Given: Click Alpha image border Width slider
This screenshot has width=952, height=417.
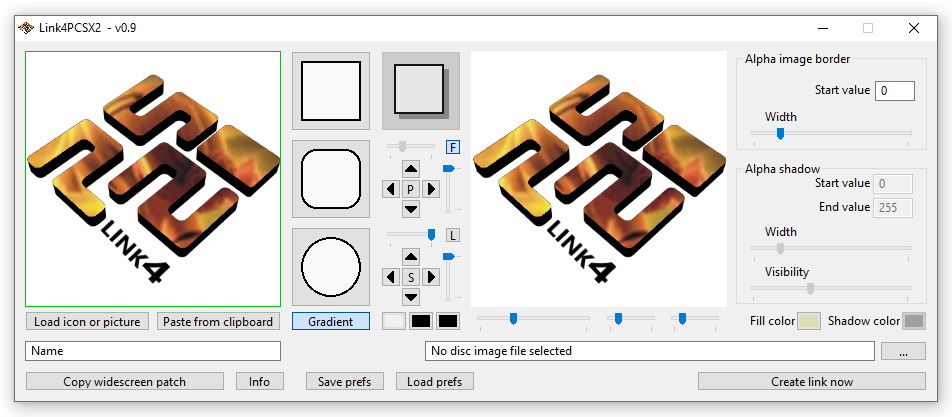Looking at the screenshot, I should coord(831,134).
